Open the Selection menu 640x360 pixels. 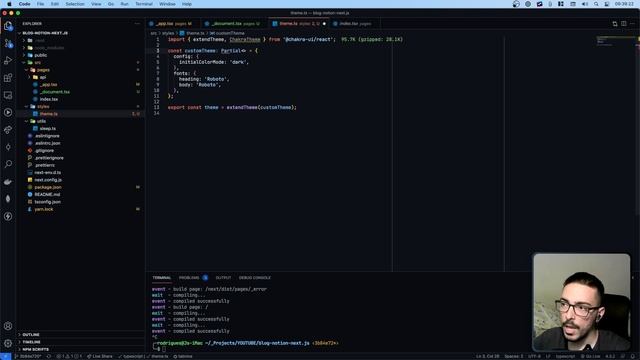click(75, 4)
